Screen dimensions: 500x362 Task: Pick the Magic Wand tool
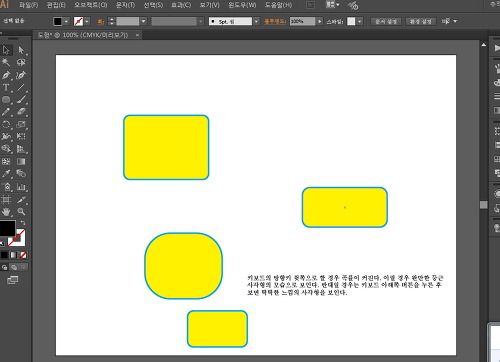tap(6, 62)
